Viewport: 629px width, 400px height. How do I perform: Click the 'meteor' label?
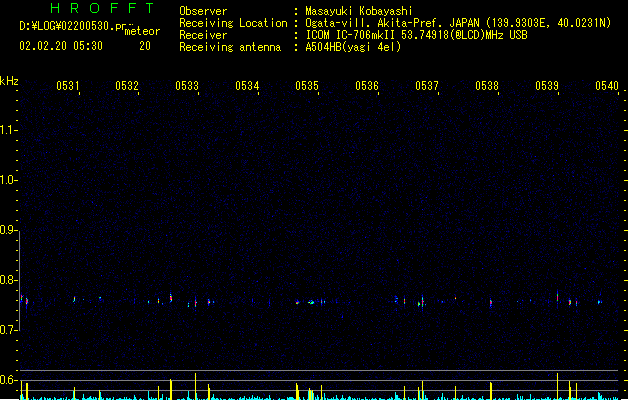(142, 31)
